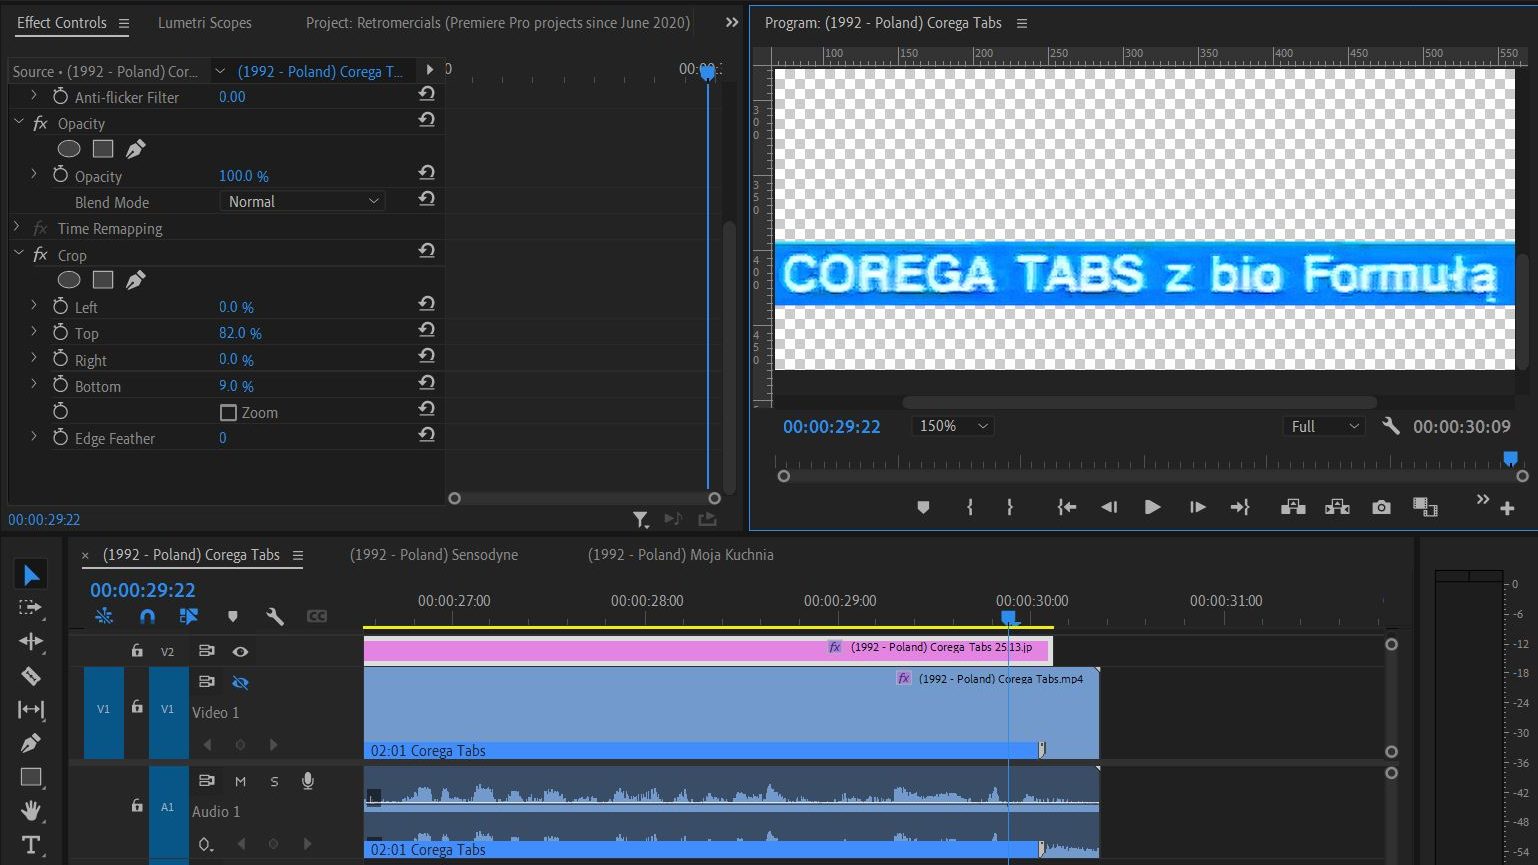Select the Slip tool

click(31, 710)
